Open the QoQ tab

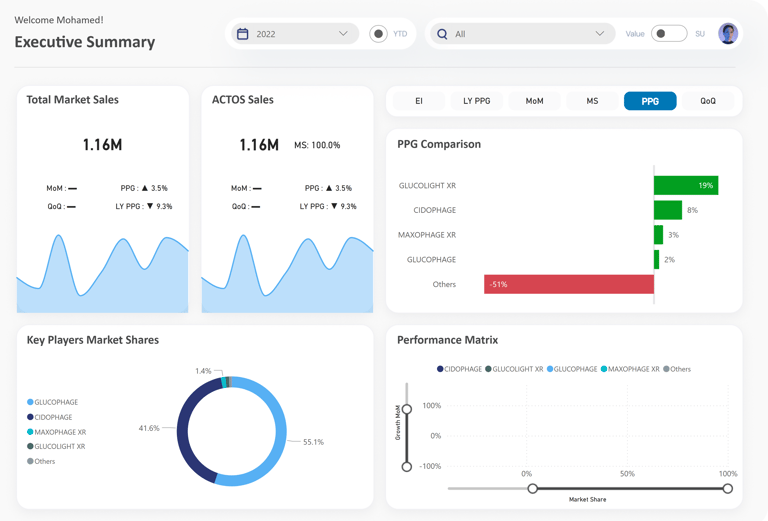pyautogui.click(x=708, y=101)
